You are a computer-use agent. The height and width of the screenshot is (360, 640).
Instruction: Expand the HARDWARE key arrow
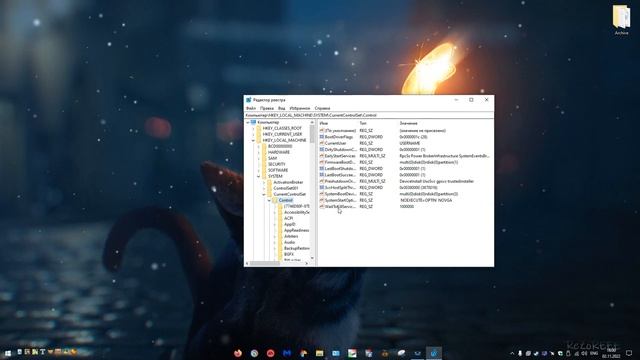tap(258, 152)
